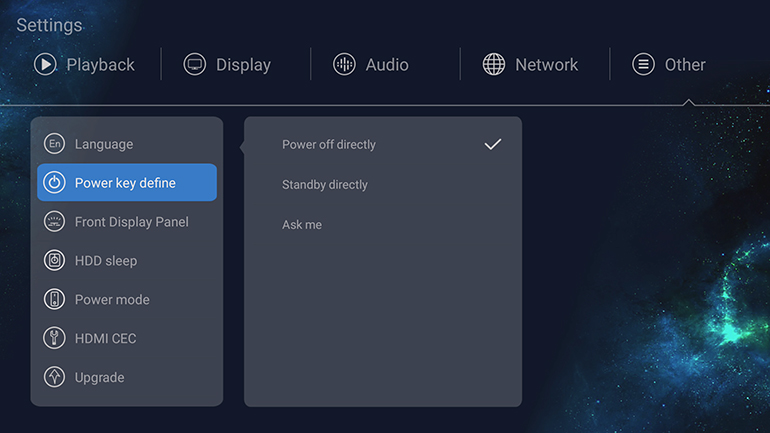The image size is (770, 433).
Task: Open the HDD sleep settings entry
Action: coord(106,261)
